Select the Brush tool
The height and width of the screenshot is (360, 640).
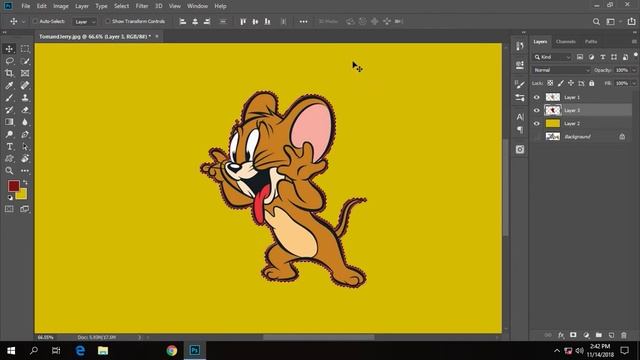[9, 98]
